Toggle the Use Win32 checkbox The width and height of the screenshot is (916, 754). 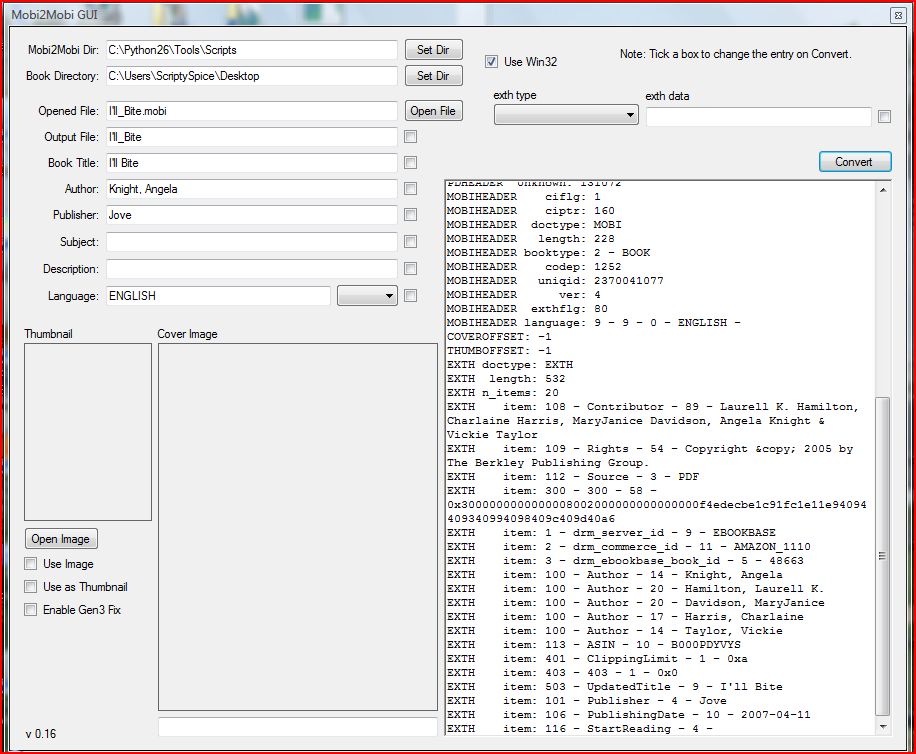click(491, 61)
